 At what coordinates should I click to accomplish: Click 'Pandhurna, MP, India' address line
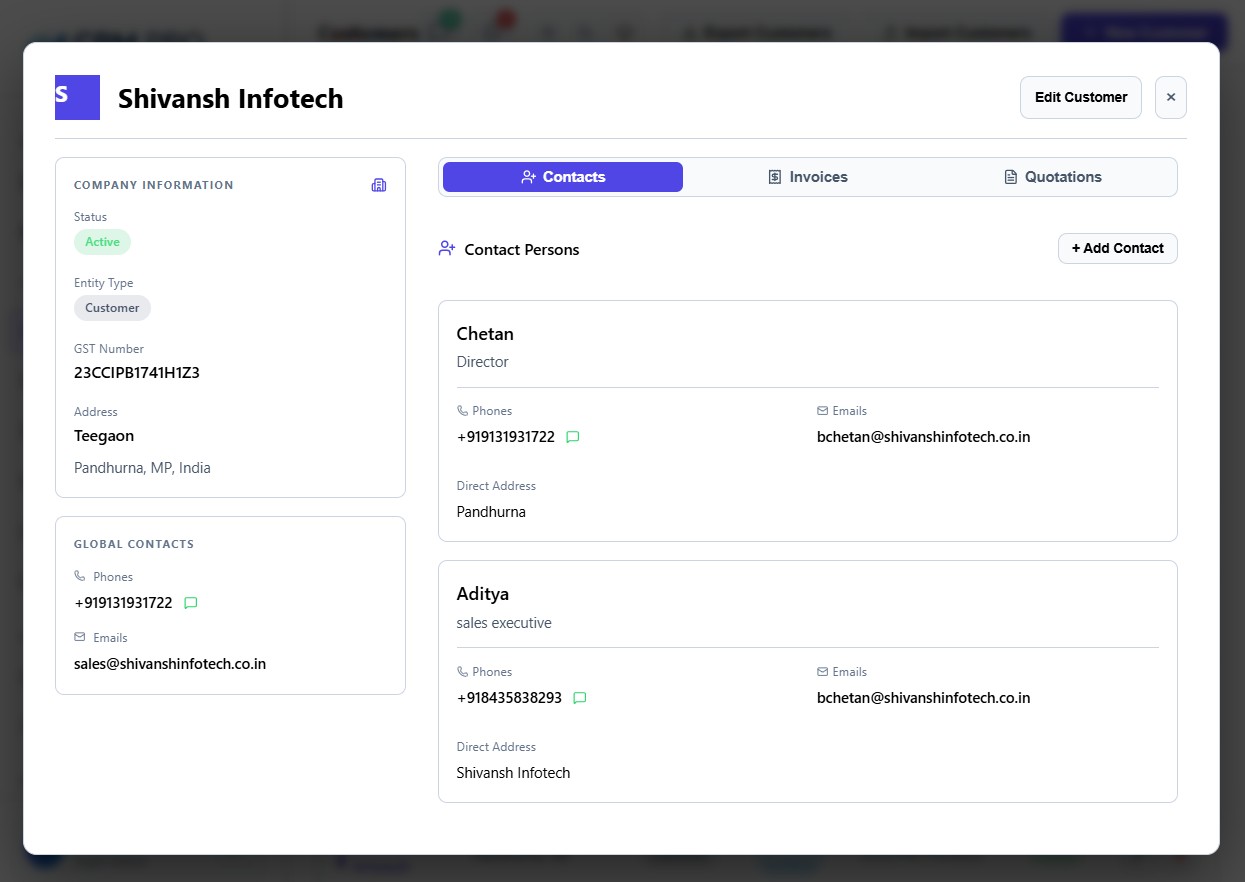coord(142,468)
